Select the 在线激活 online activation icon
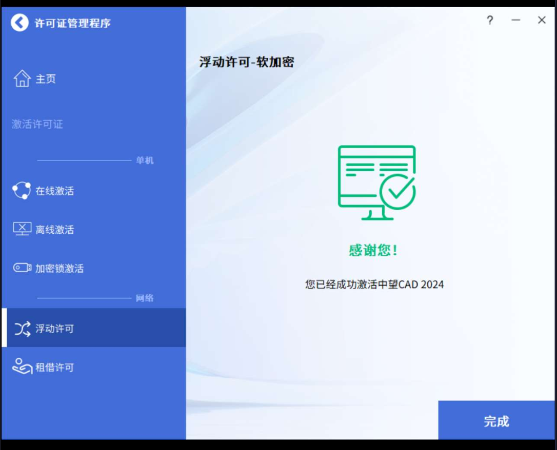 click(x=22, y=191)
